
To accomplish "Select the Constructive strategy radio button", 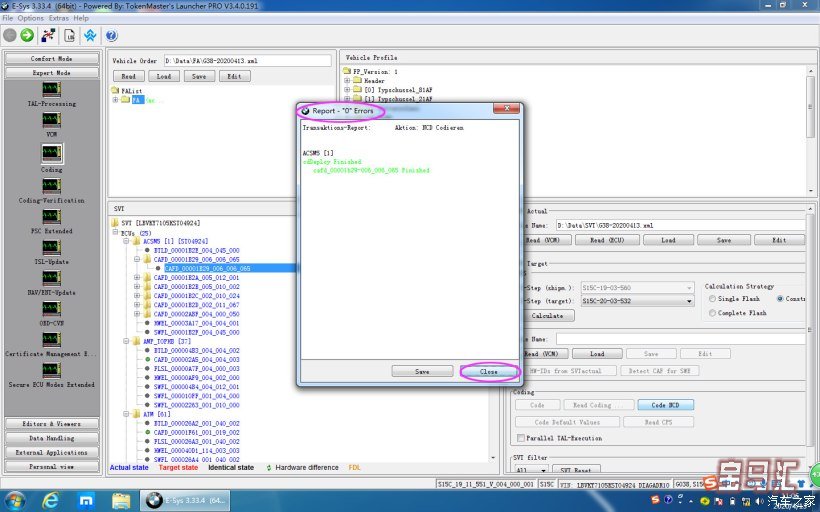I will click(780, 299).
